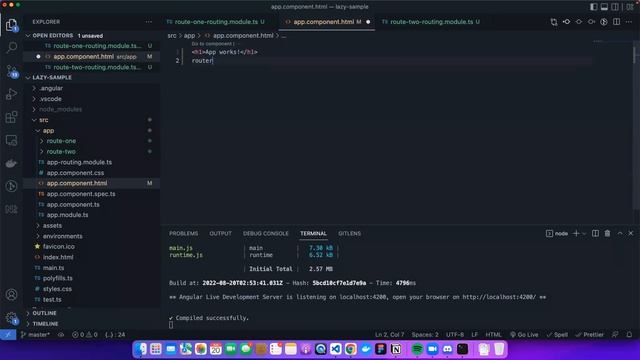Open Spotify from the dock
The width and height of the screenshot is (640, 360).
[x=417, y=349]
